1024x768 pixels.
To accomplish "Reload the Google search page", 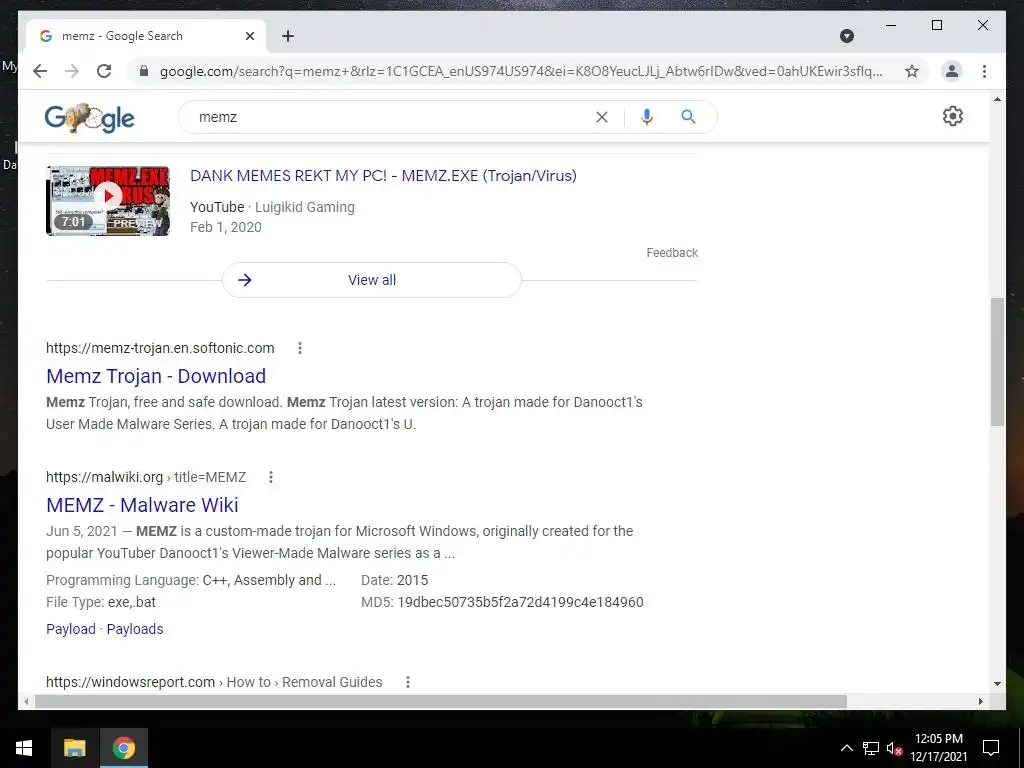I will coord(104,71).
